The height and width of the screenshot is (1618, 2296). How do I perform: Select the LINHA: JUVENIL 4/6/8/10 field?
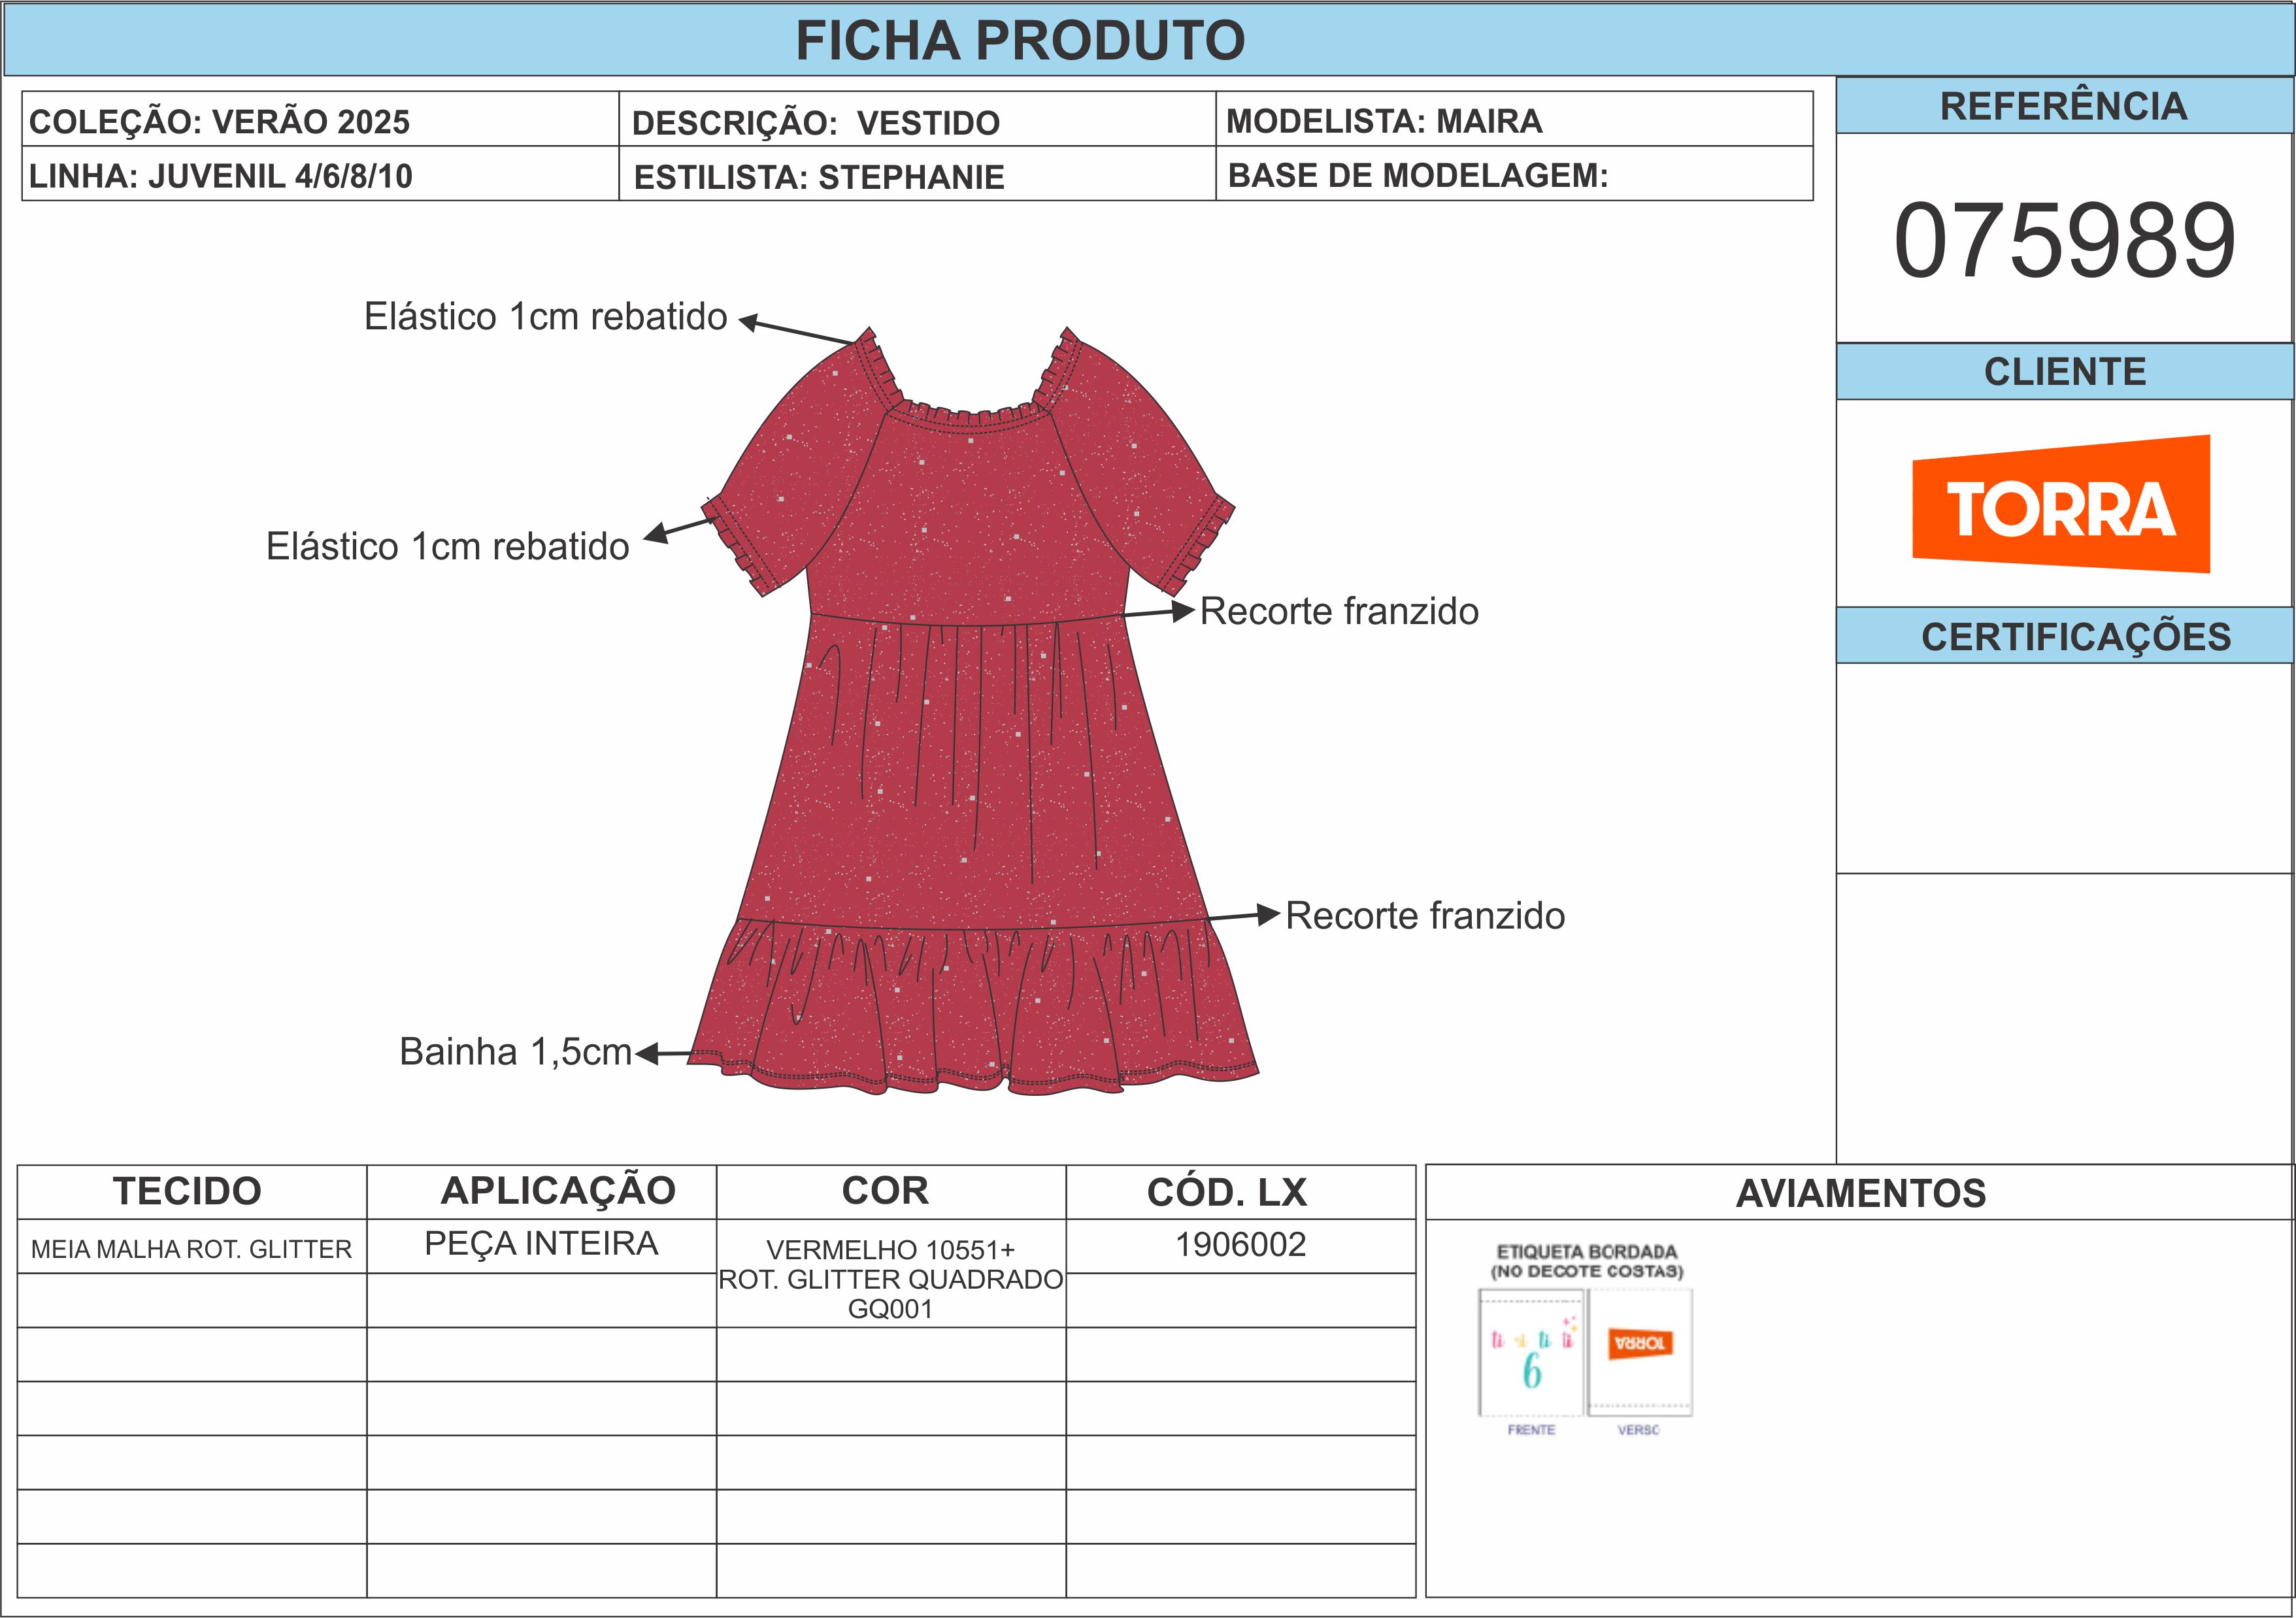tap(221, 176)
